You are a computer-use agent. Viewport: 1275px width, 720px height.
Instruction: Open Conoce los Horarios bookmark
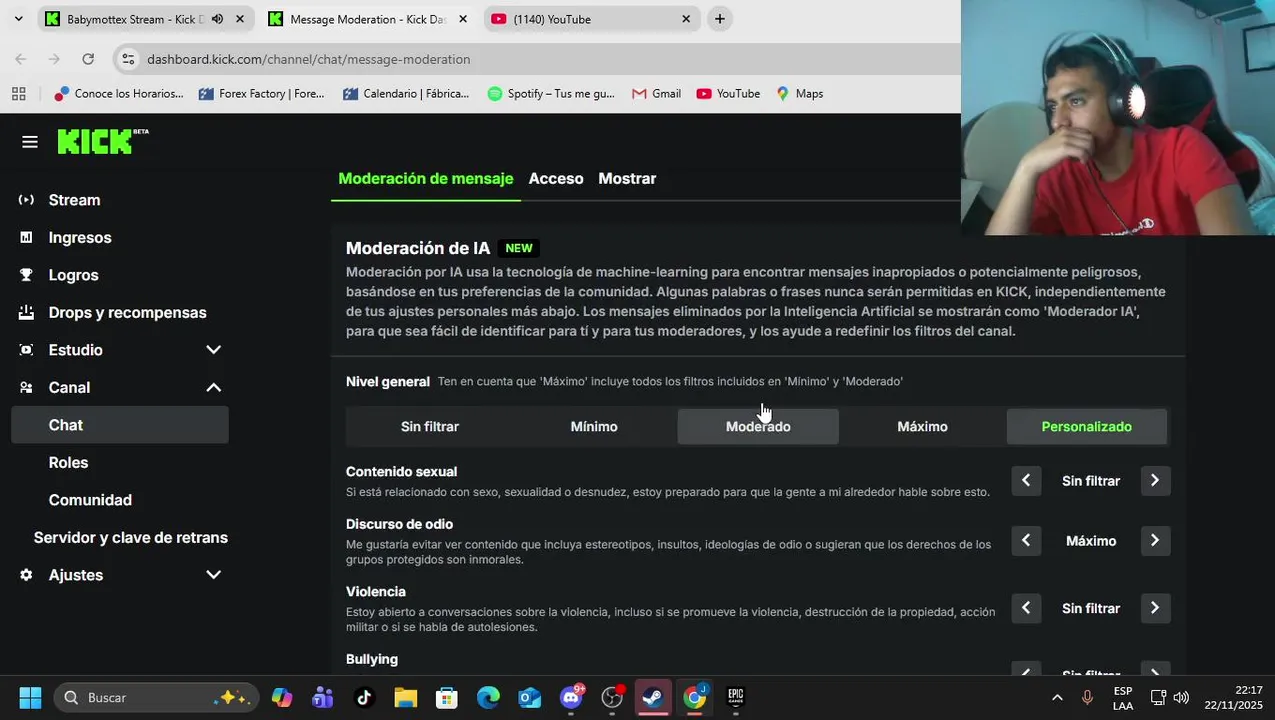point(119,93)
